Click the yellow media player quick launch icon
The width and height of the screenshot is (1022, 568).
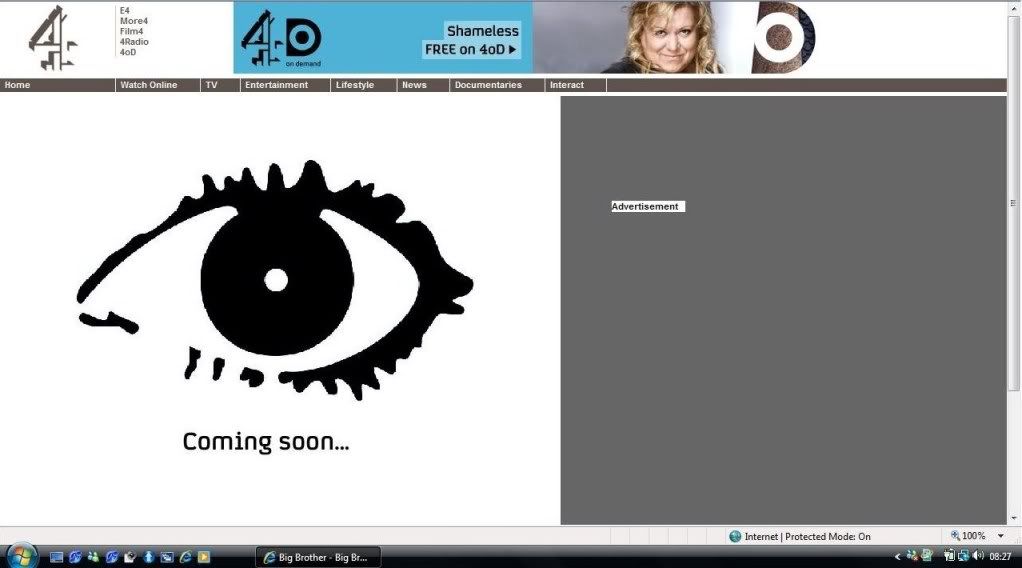(x=204, y=557)
